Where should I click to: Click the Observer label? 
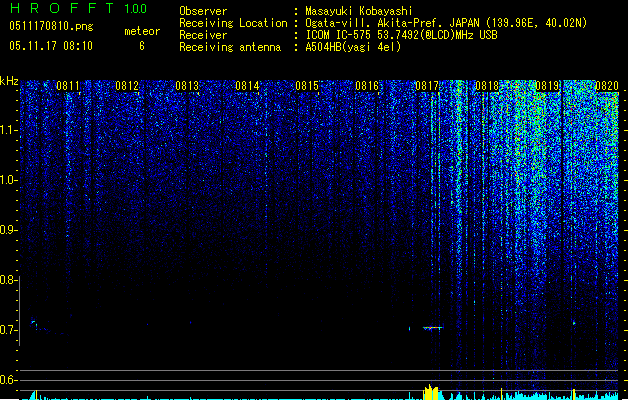coord(203,11)
